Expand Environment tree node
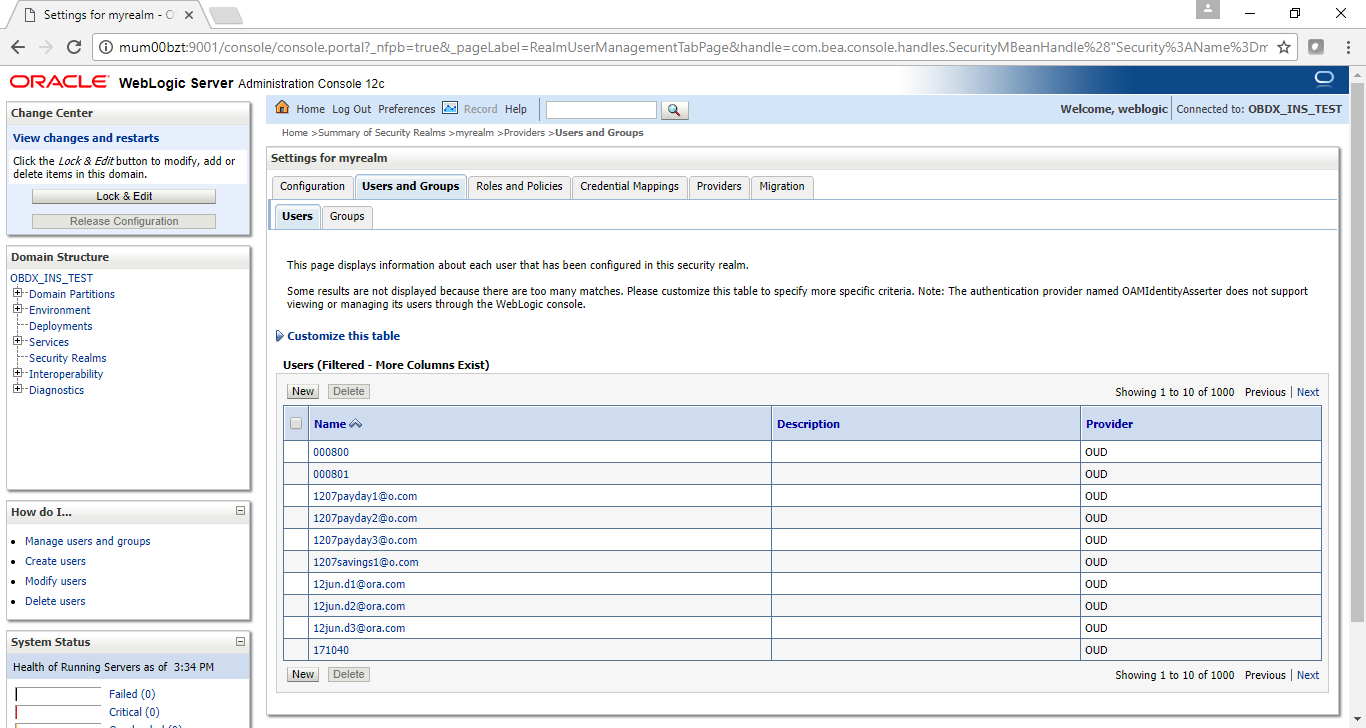 click(x=18, y=310)
